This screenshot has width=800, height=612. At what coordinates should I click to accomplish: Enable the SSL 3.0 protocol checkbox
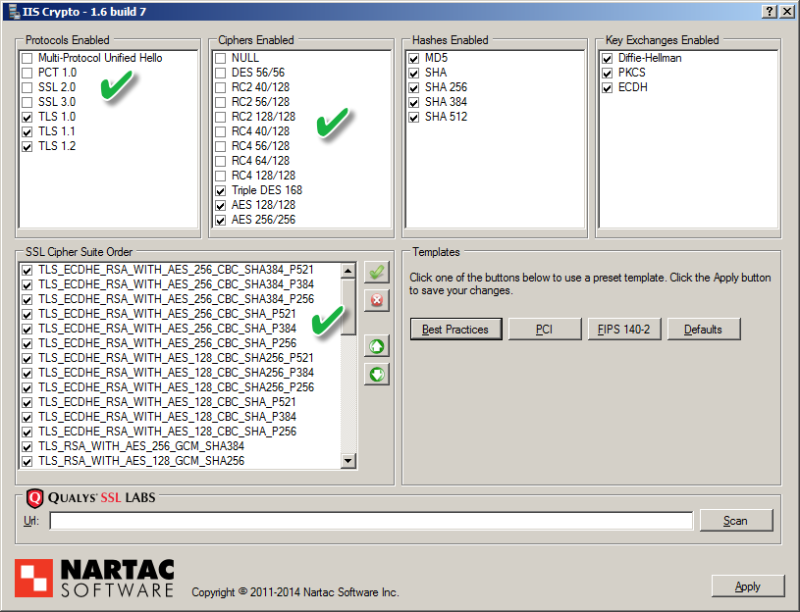(27, 103)
